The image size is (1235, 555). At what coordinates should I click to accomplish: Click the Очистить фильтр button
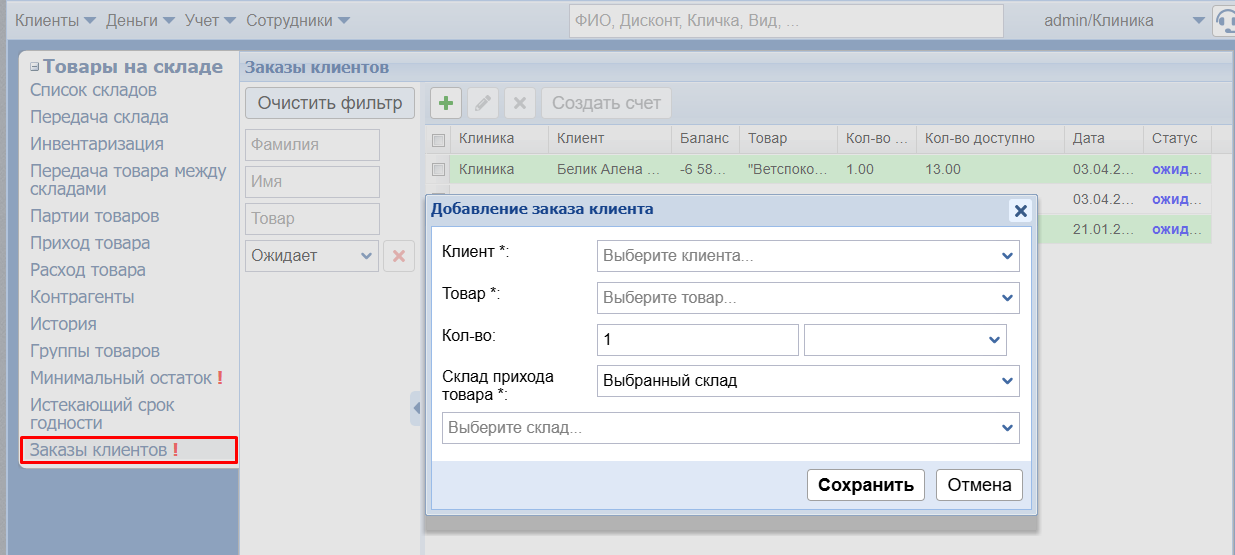tap(330, 102)
